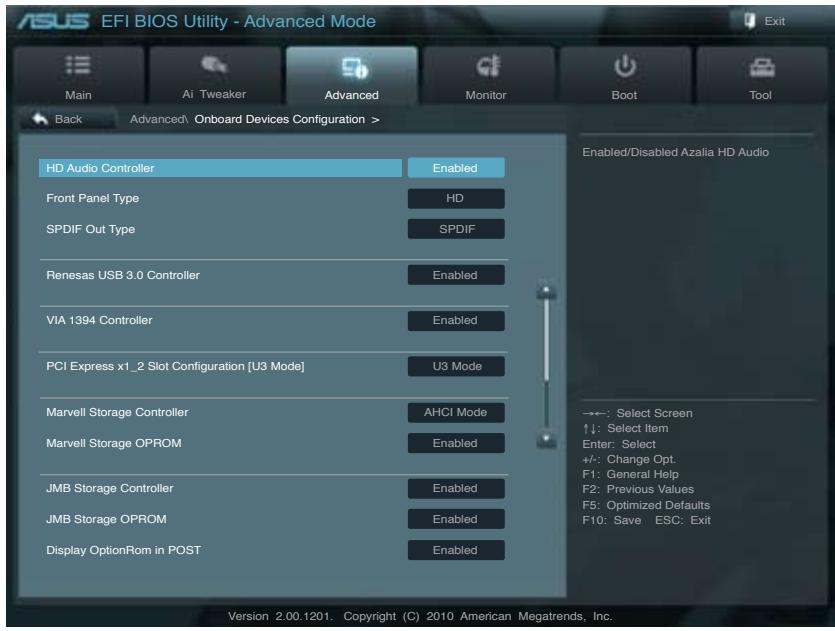Click the ASUS logo
The width and height of the screenshot is (835, 631).
pos(53,21)
